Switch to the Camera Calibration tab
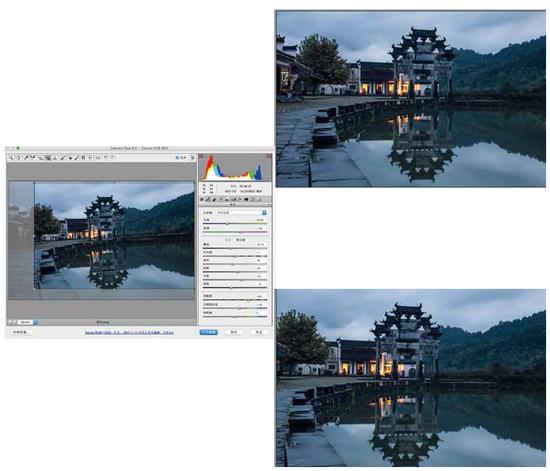550x471 pixels. click(246, 199)
